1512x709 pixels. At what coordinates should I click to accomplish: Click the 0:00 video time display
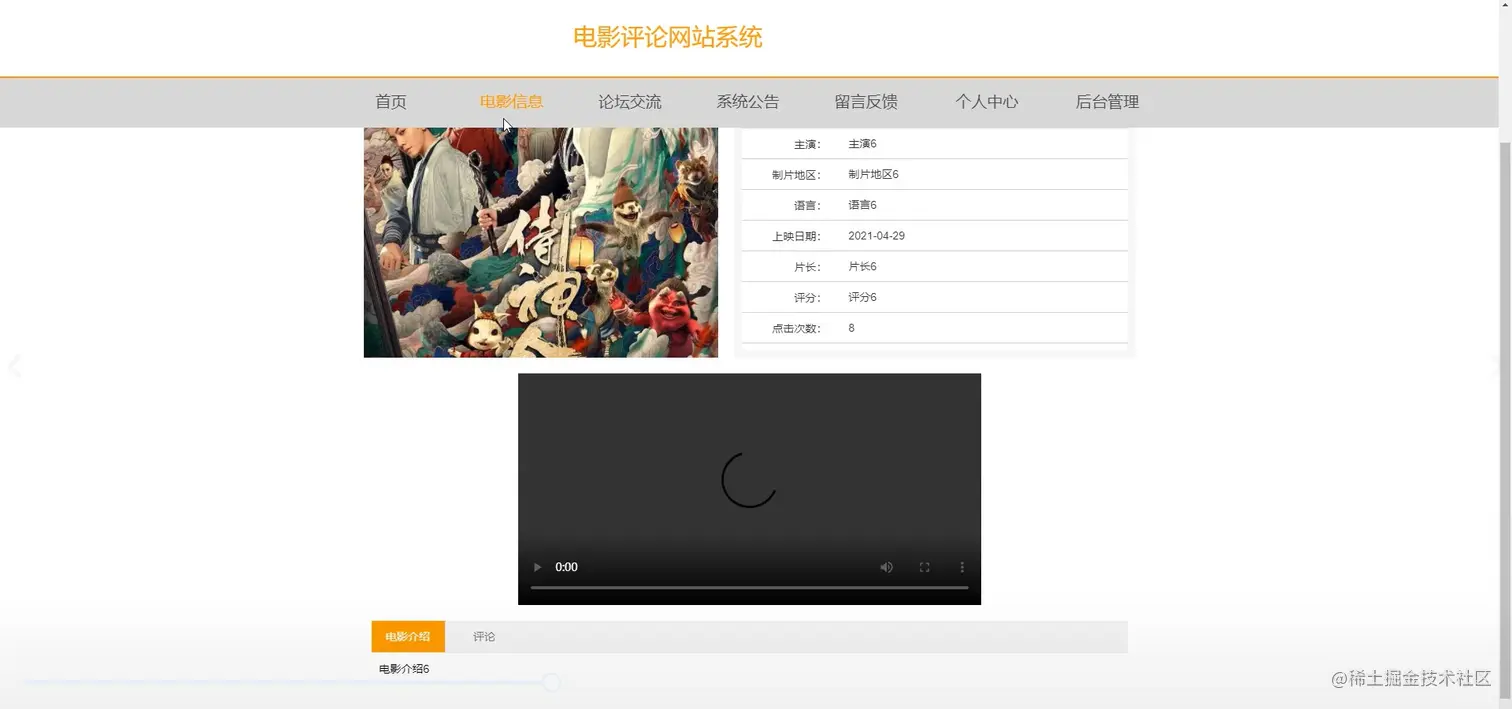(x=566, y=567)
